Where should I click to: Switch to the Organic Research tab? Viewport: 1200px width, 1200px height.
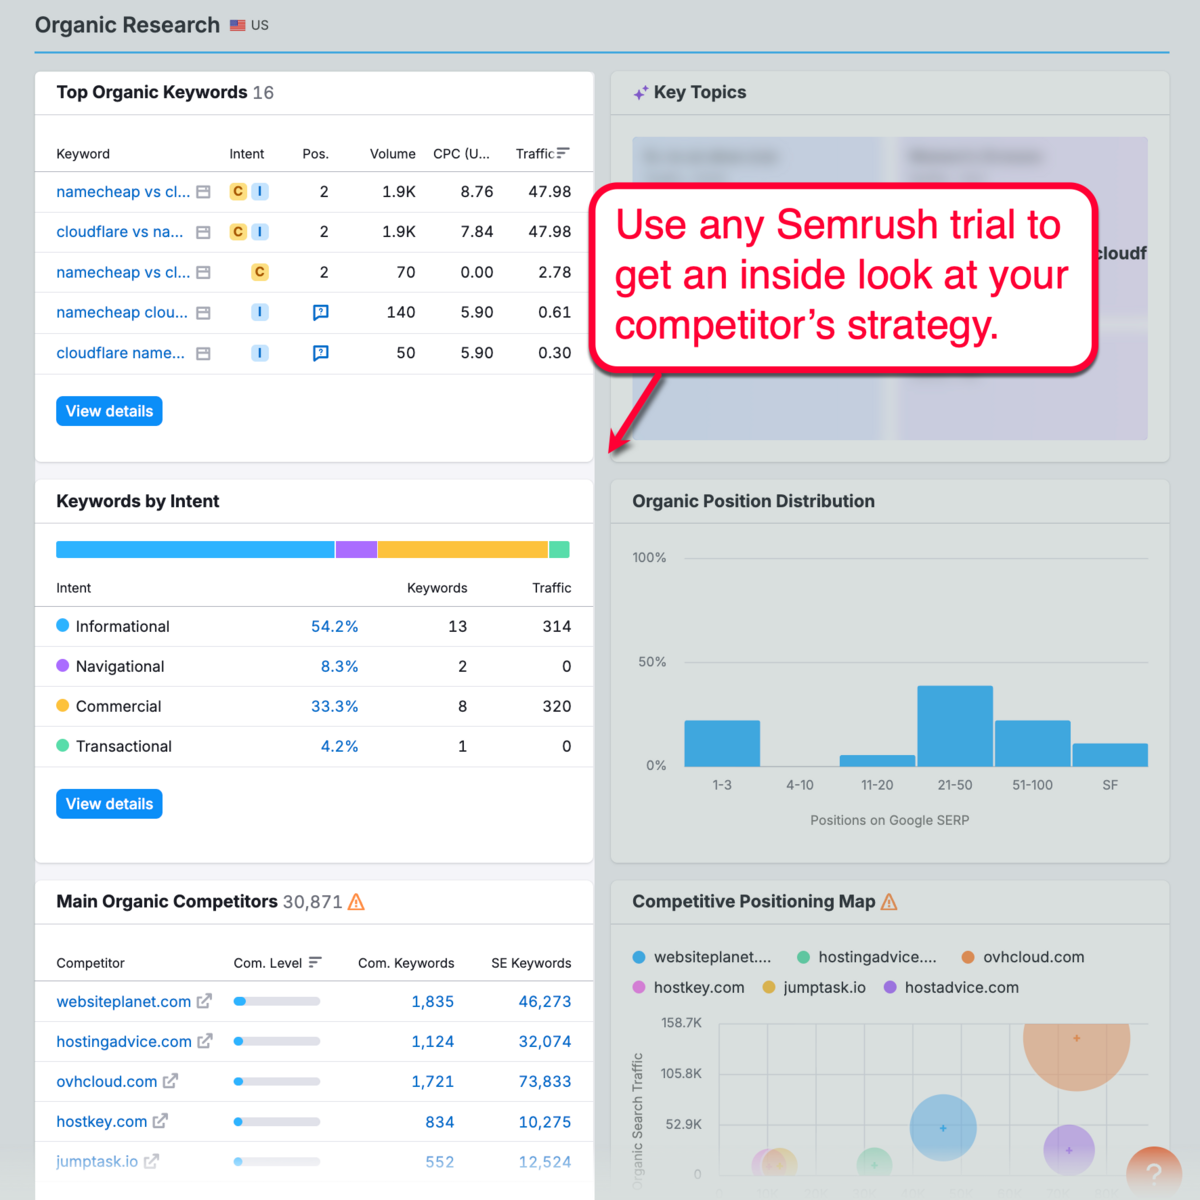tap(126, 25)
